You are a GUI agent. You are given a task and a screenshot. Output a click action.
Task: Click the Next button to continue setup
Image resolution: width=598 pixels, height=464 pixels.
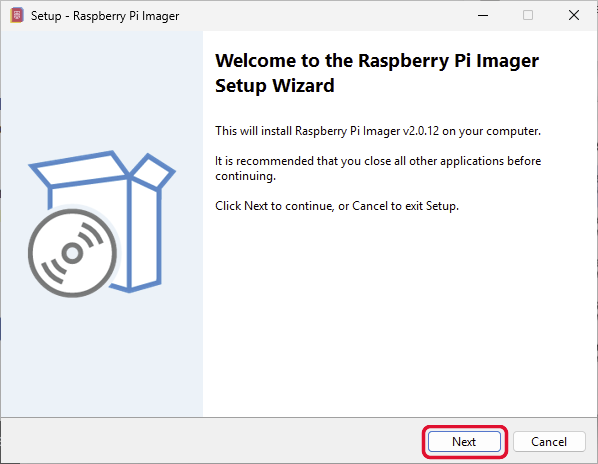[x=464, y=442]
